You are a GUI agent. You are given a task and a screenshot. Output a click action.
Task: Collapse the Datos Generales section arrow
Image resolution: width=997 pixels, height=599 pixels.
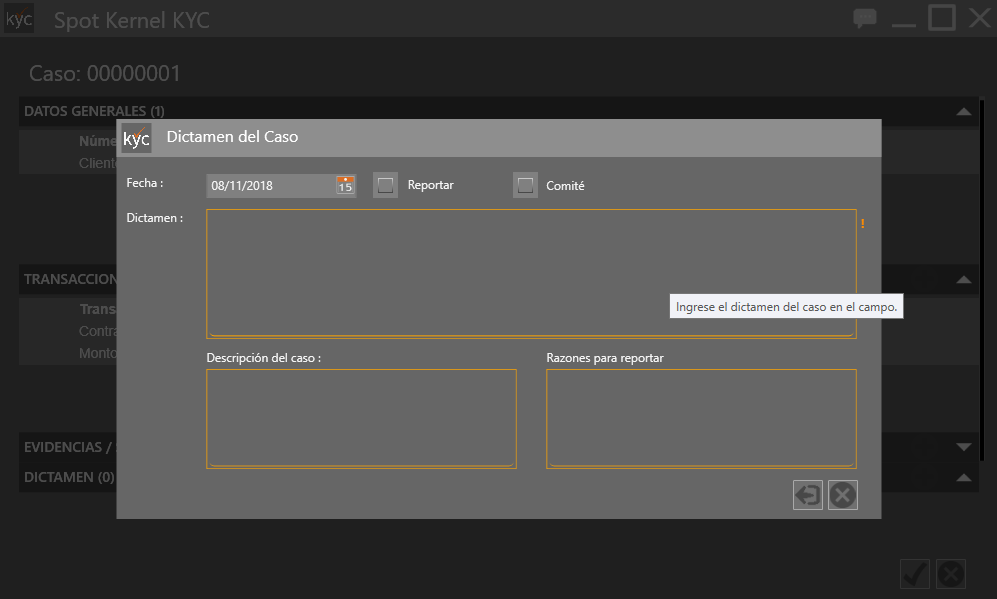[963, 112]
